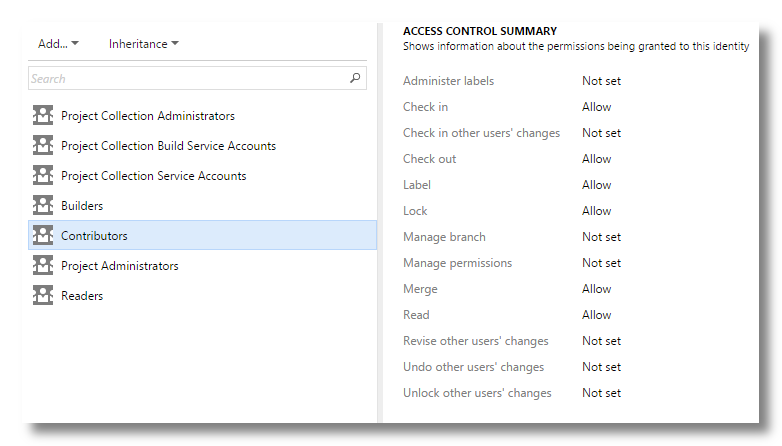Select the Project Administrators group name
The width and height of the screenshot is (782, 446).
(119, 266)
